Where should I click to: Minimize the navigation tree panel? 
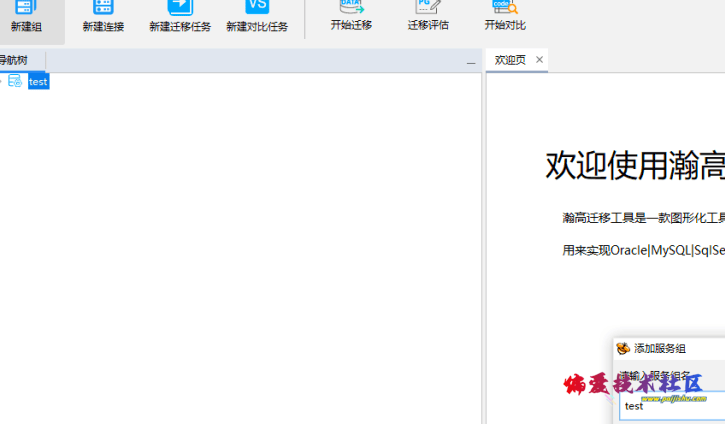(x=471, y=62)
